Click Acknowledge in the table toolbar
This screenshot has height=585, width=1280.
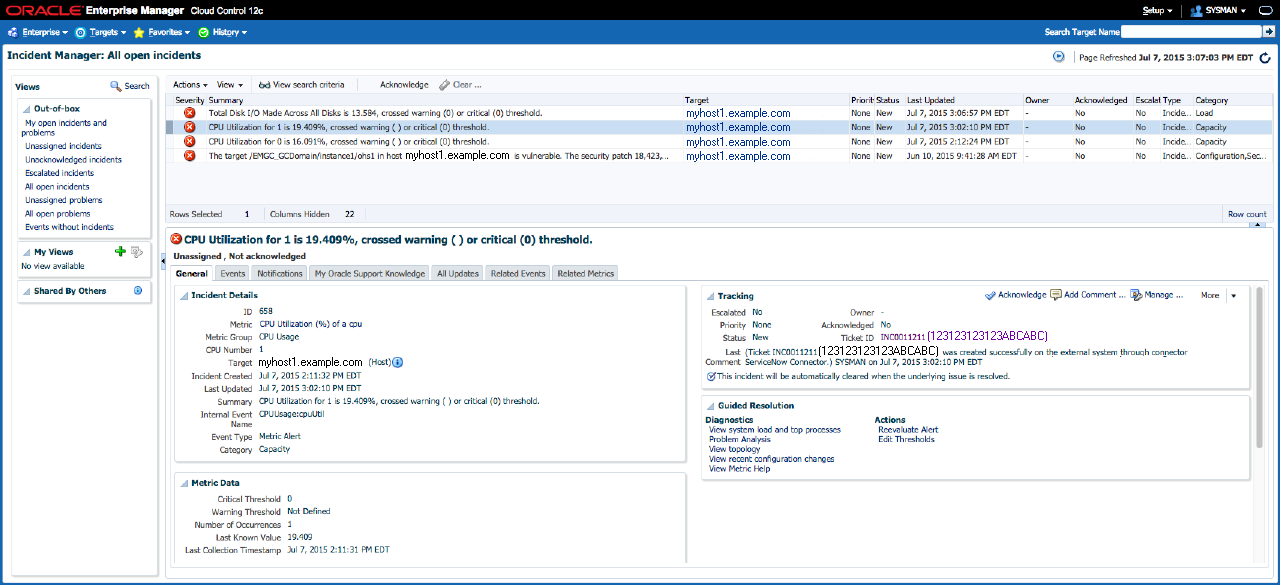404,85
